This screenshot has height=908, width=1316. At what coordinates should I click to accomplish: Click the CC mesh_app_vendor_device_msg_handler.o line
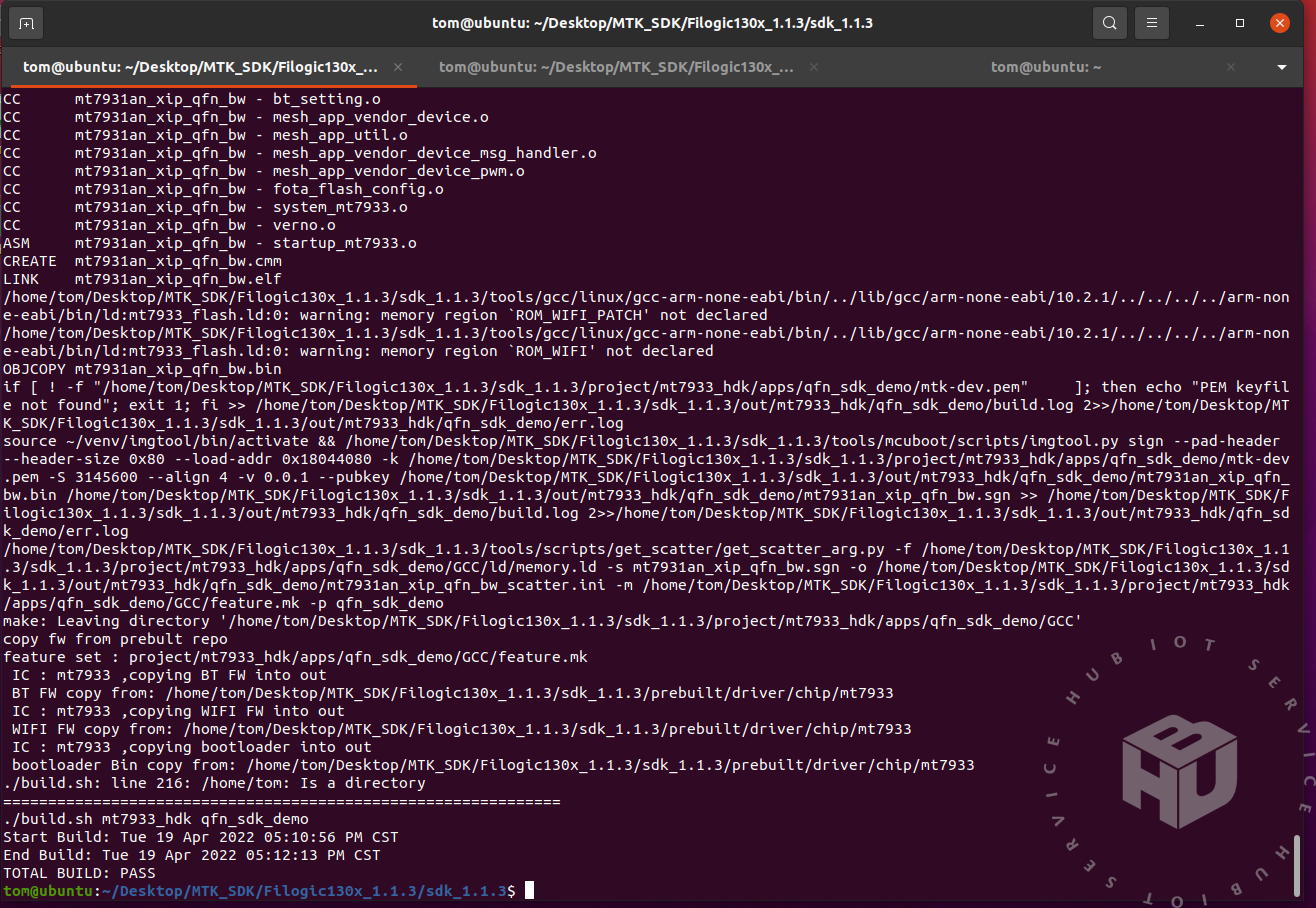pos(300,153)
